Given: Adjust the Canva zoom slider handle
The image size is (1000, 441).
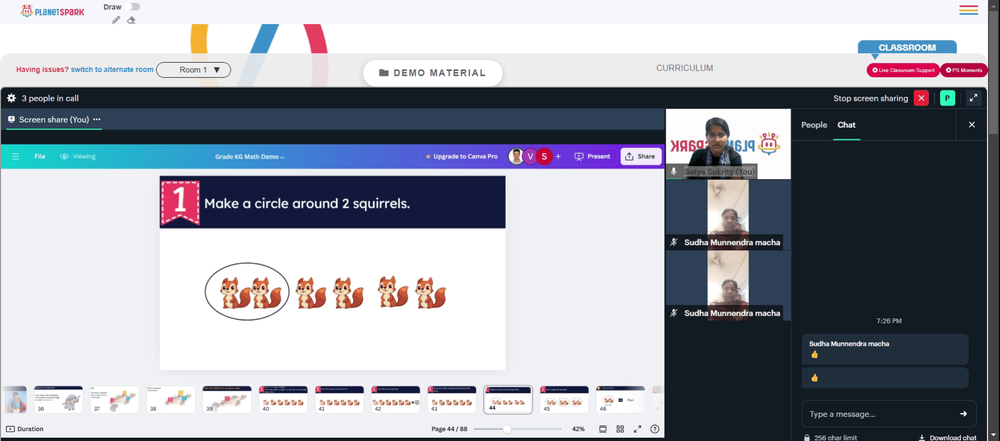Looking at the screenshot, I should 507,429.
